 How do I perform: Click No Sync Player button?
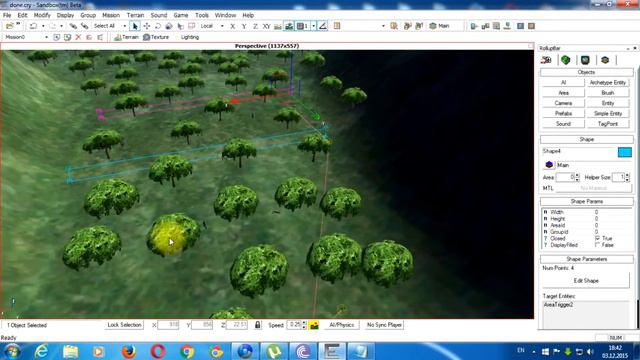pos(384,325)
